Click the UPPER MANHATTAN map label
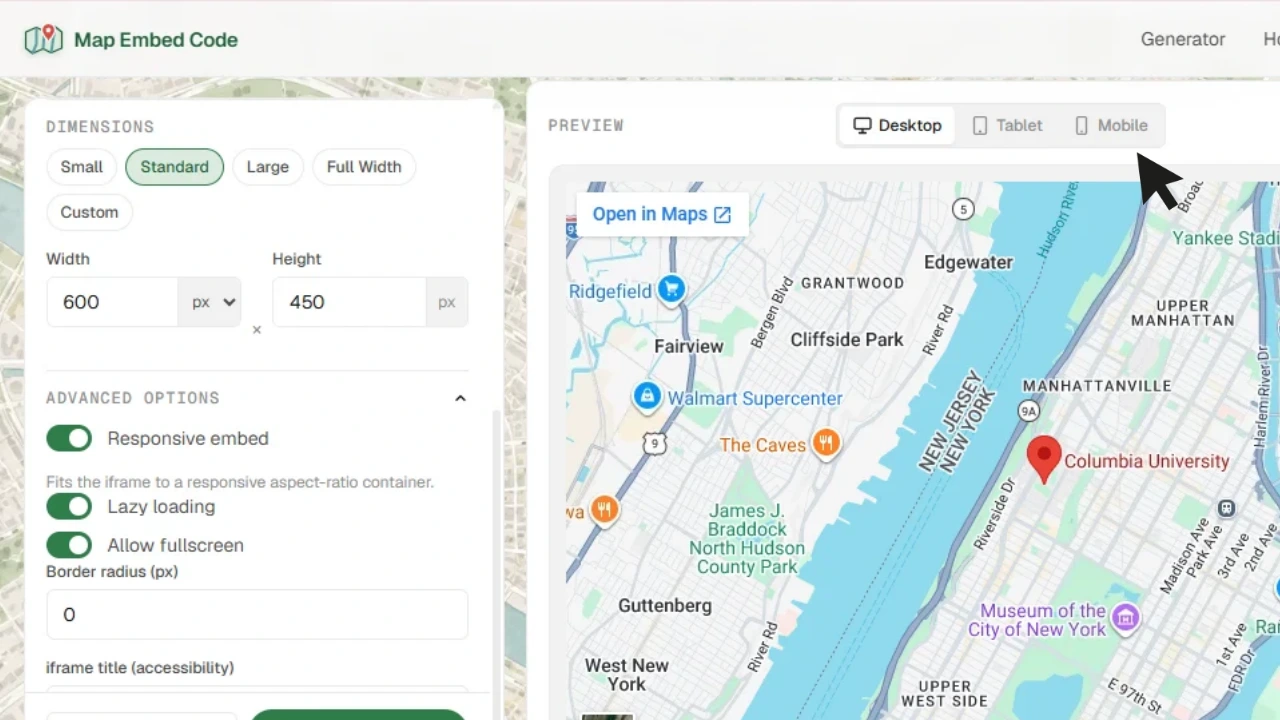 click(1182, 313)
